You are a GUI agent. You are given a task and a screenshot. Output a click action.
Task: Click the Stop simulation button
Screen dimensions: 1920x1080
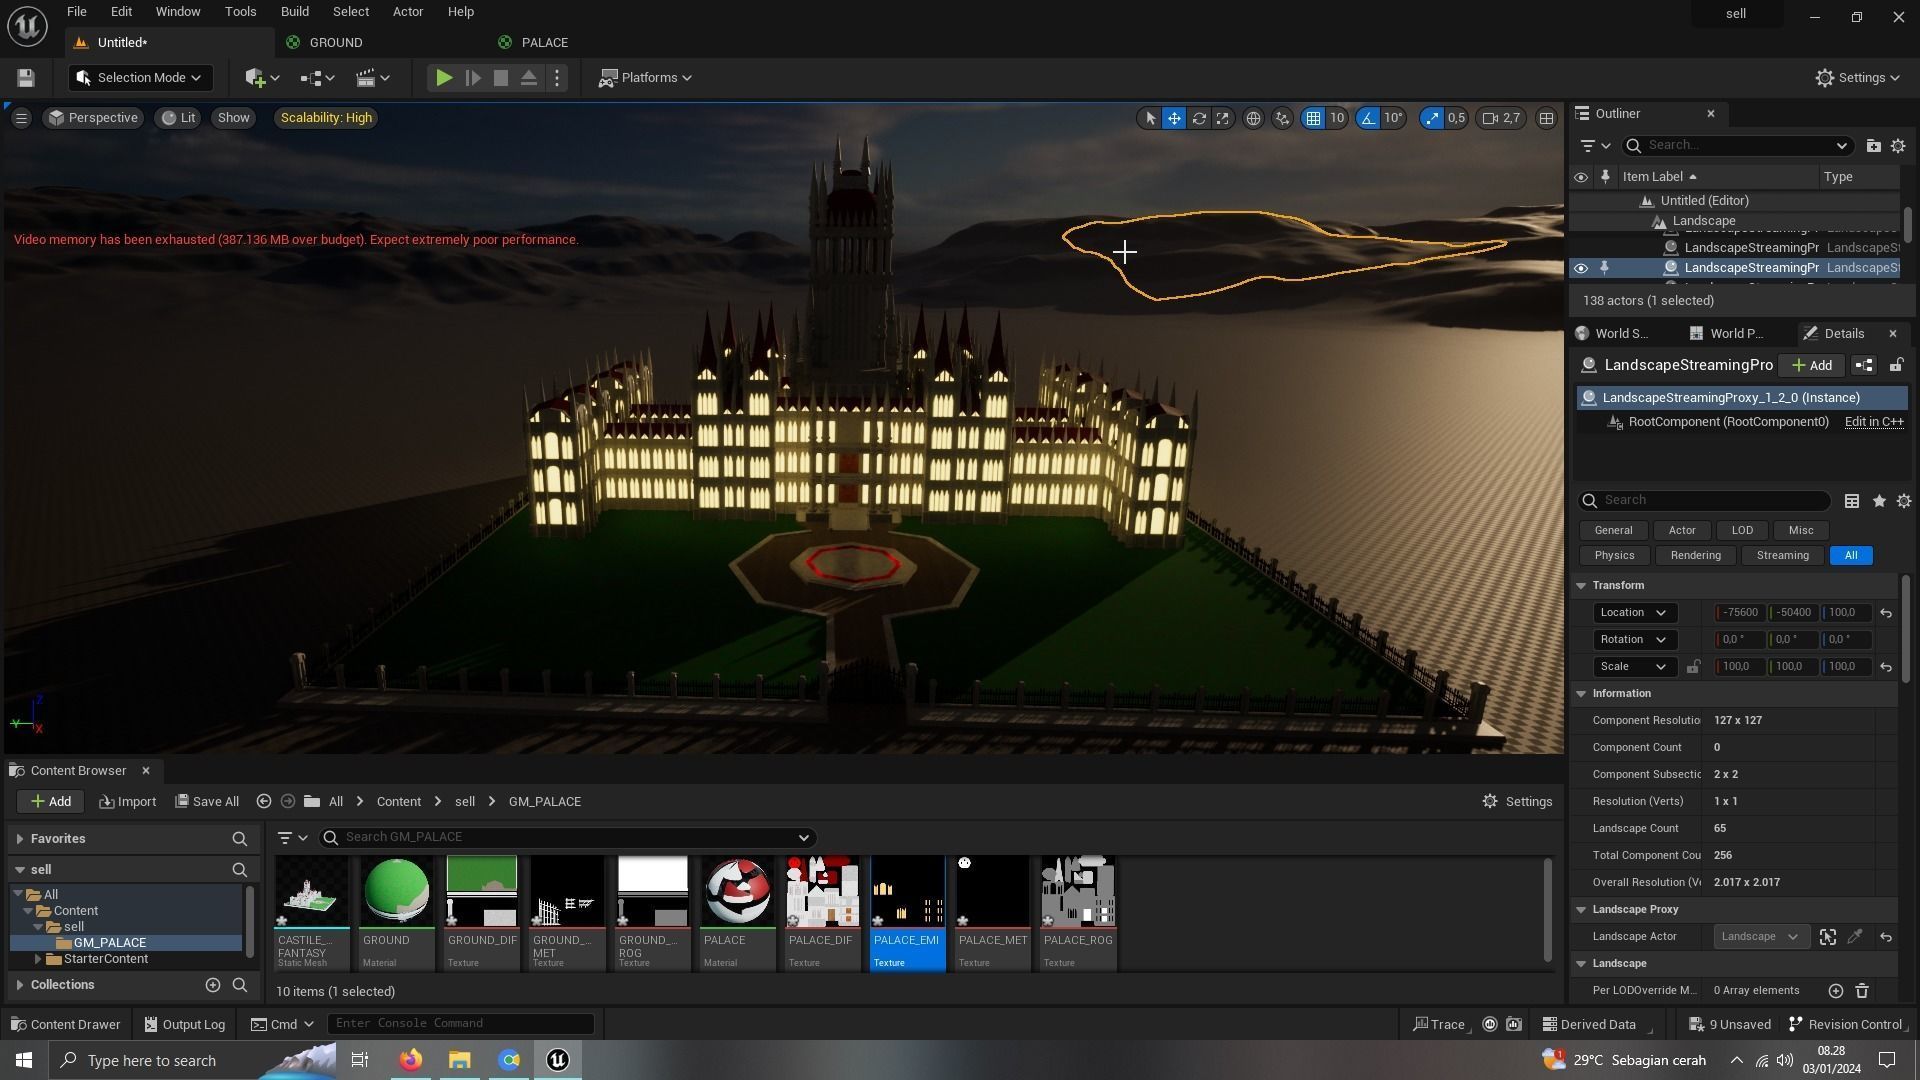point(501,78)
